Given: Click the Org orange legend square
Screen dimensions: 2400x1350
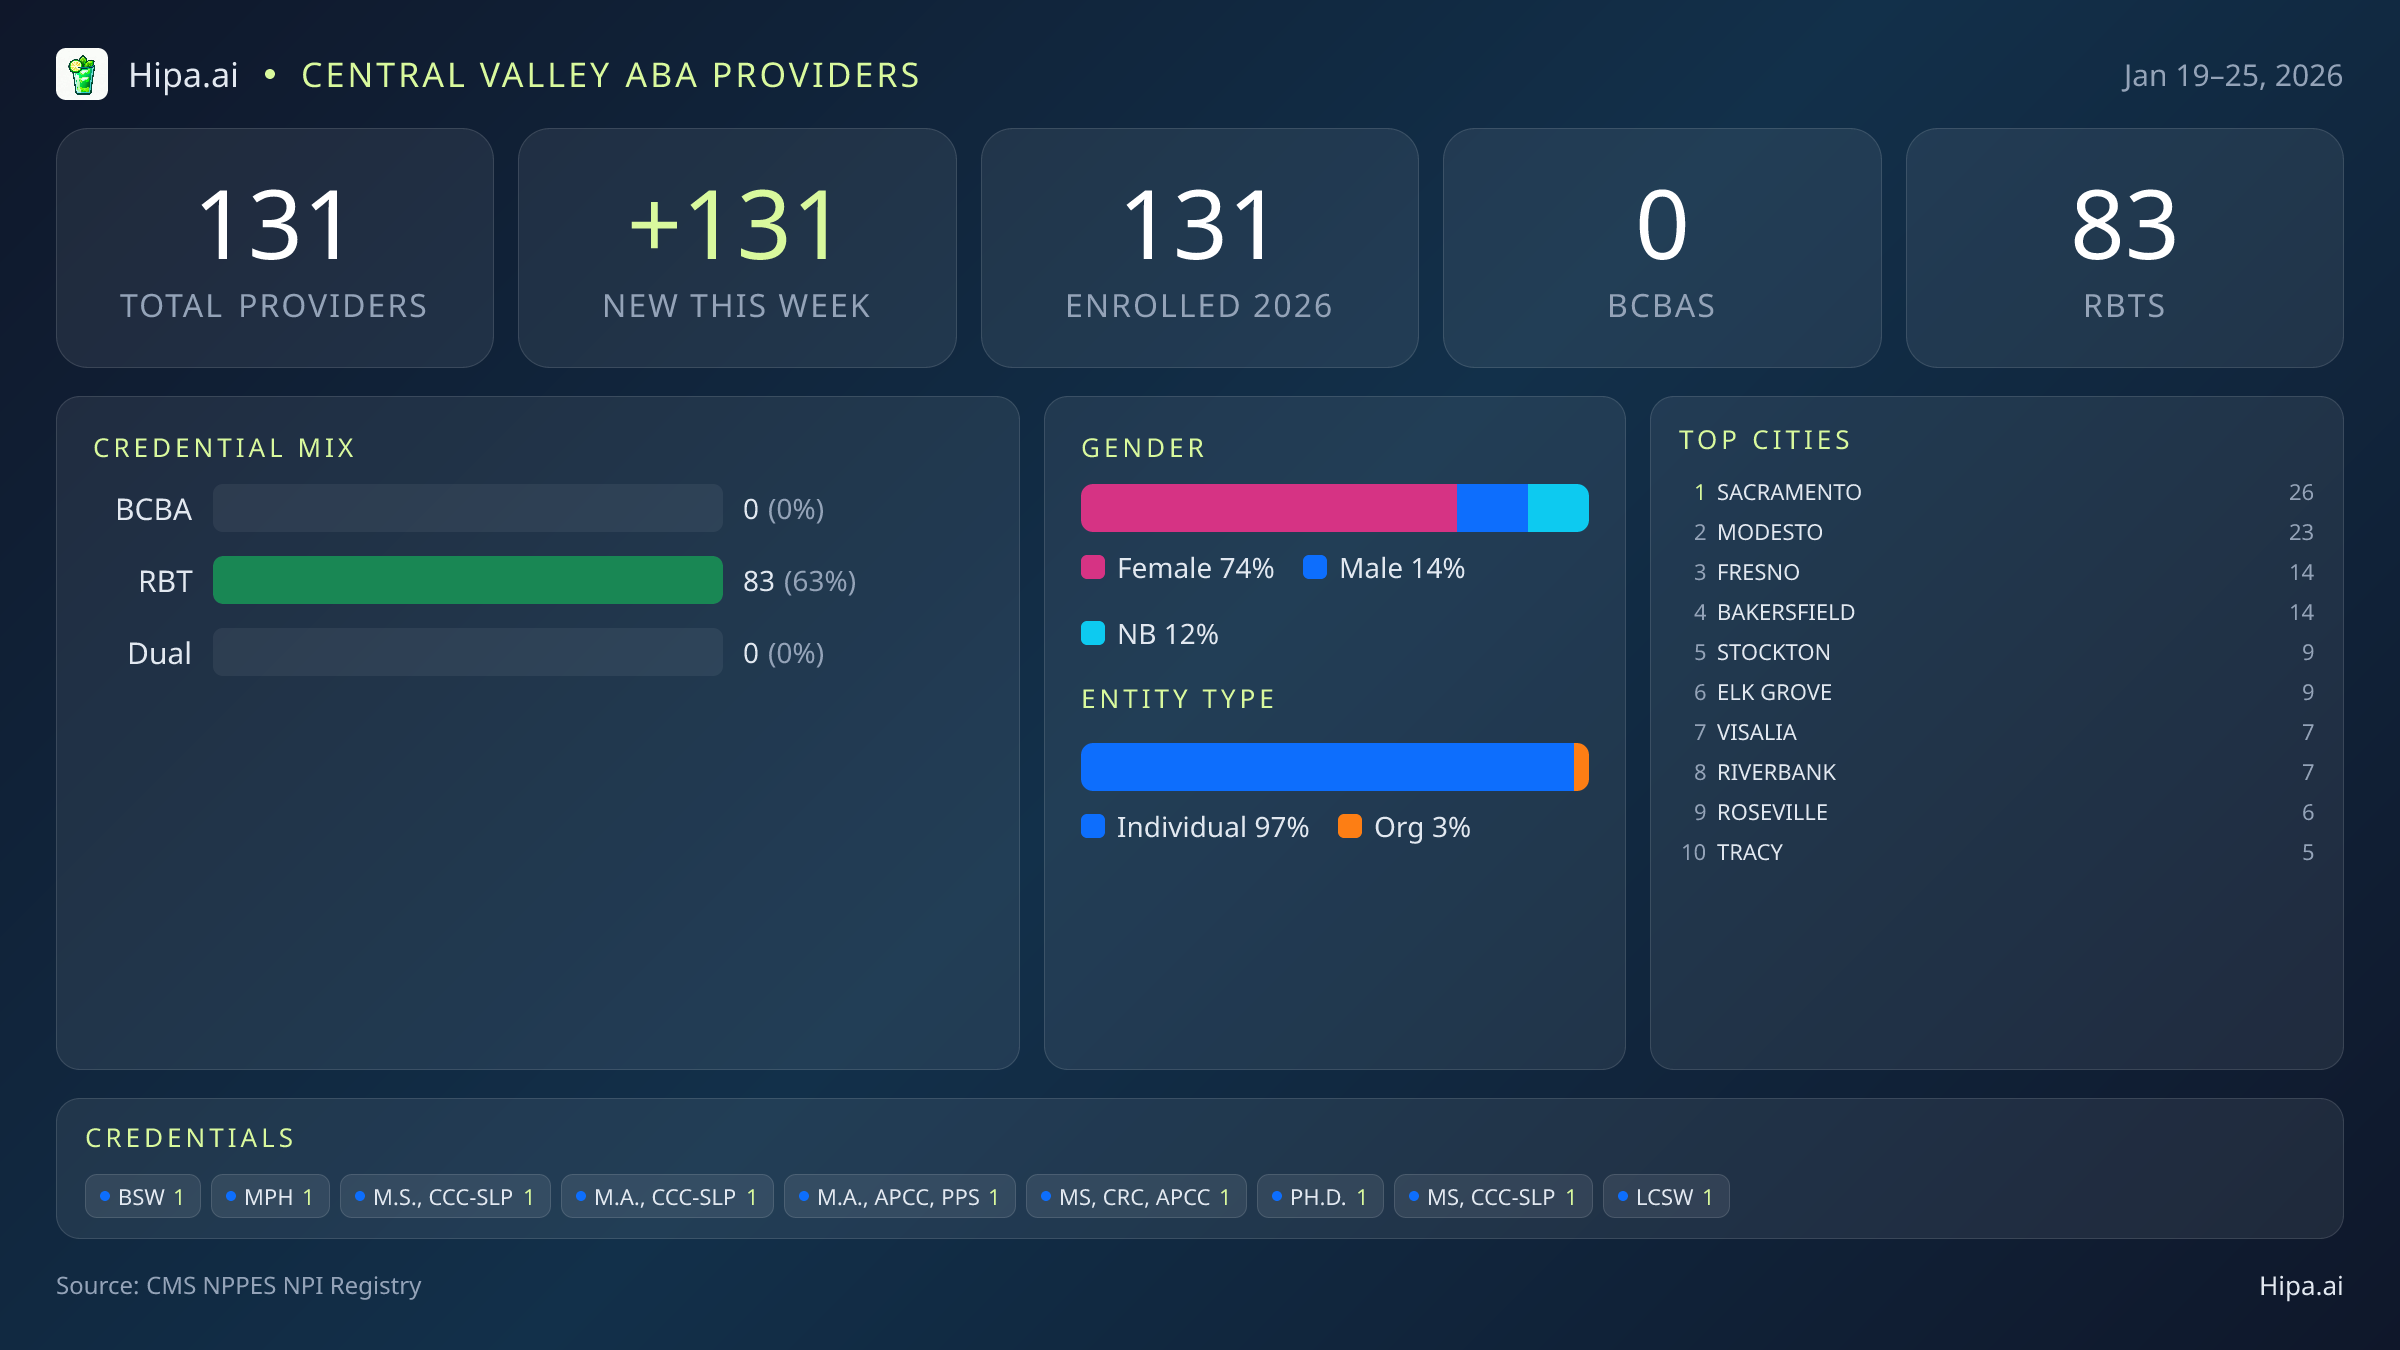Looking at the screenshot, I should [x=1350, y=827].
